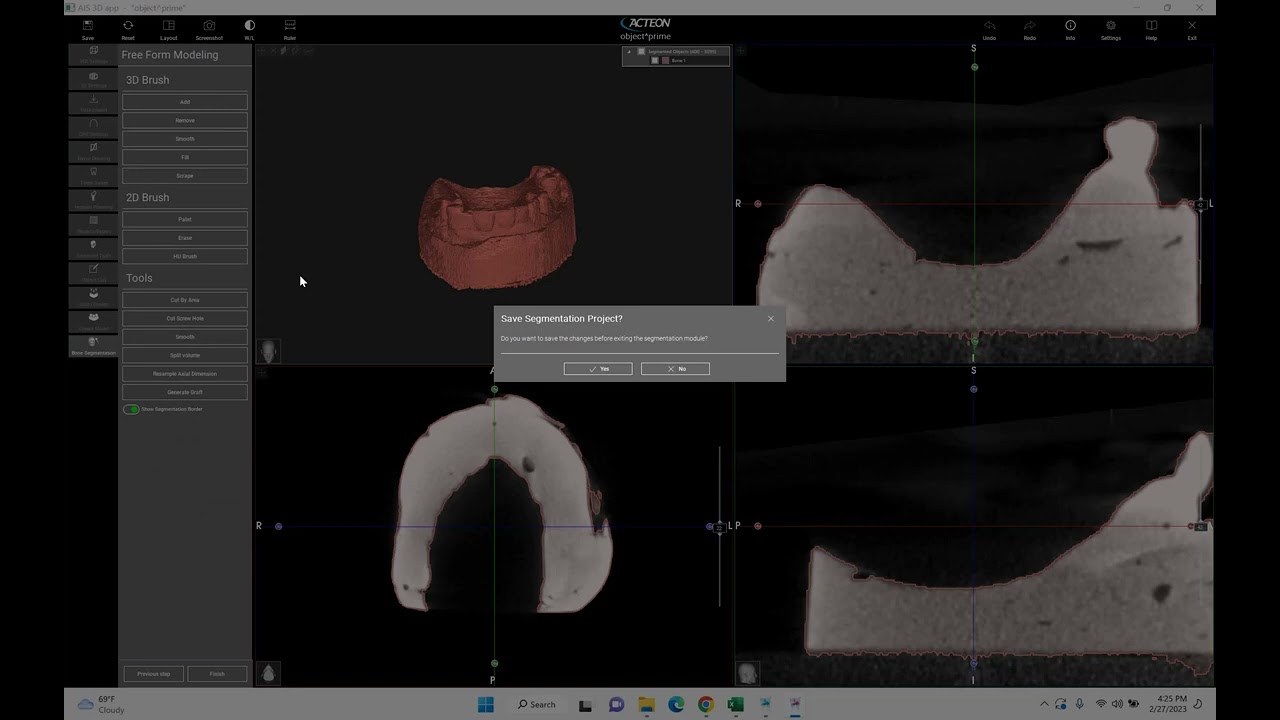
Task: Open File Explorer from taskbar
Action: click(646, 704)
